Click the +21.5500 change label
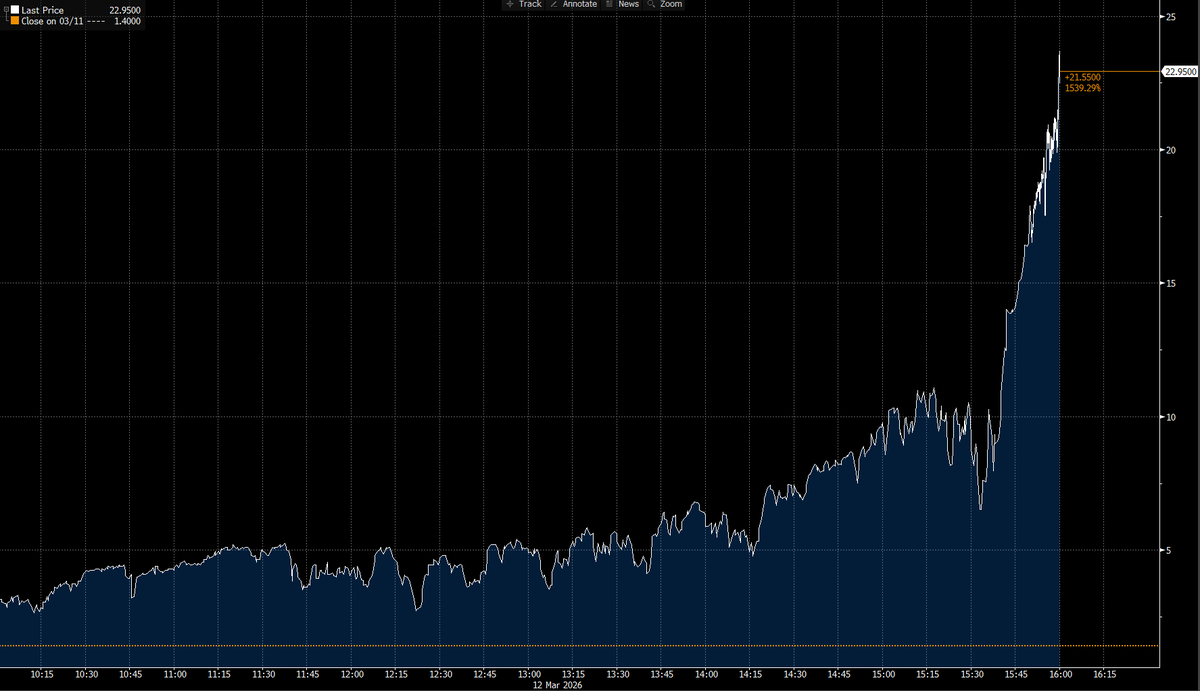The height and width of the screenshot is (691, 1200). tap(1083, 77)
